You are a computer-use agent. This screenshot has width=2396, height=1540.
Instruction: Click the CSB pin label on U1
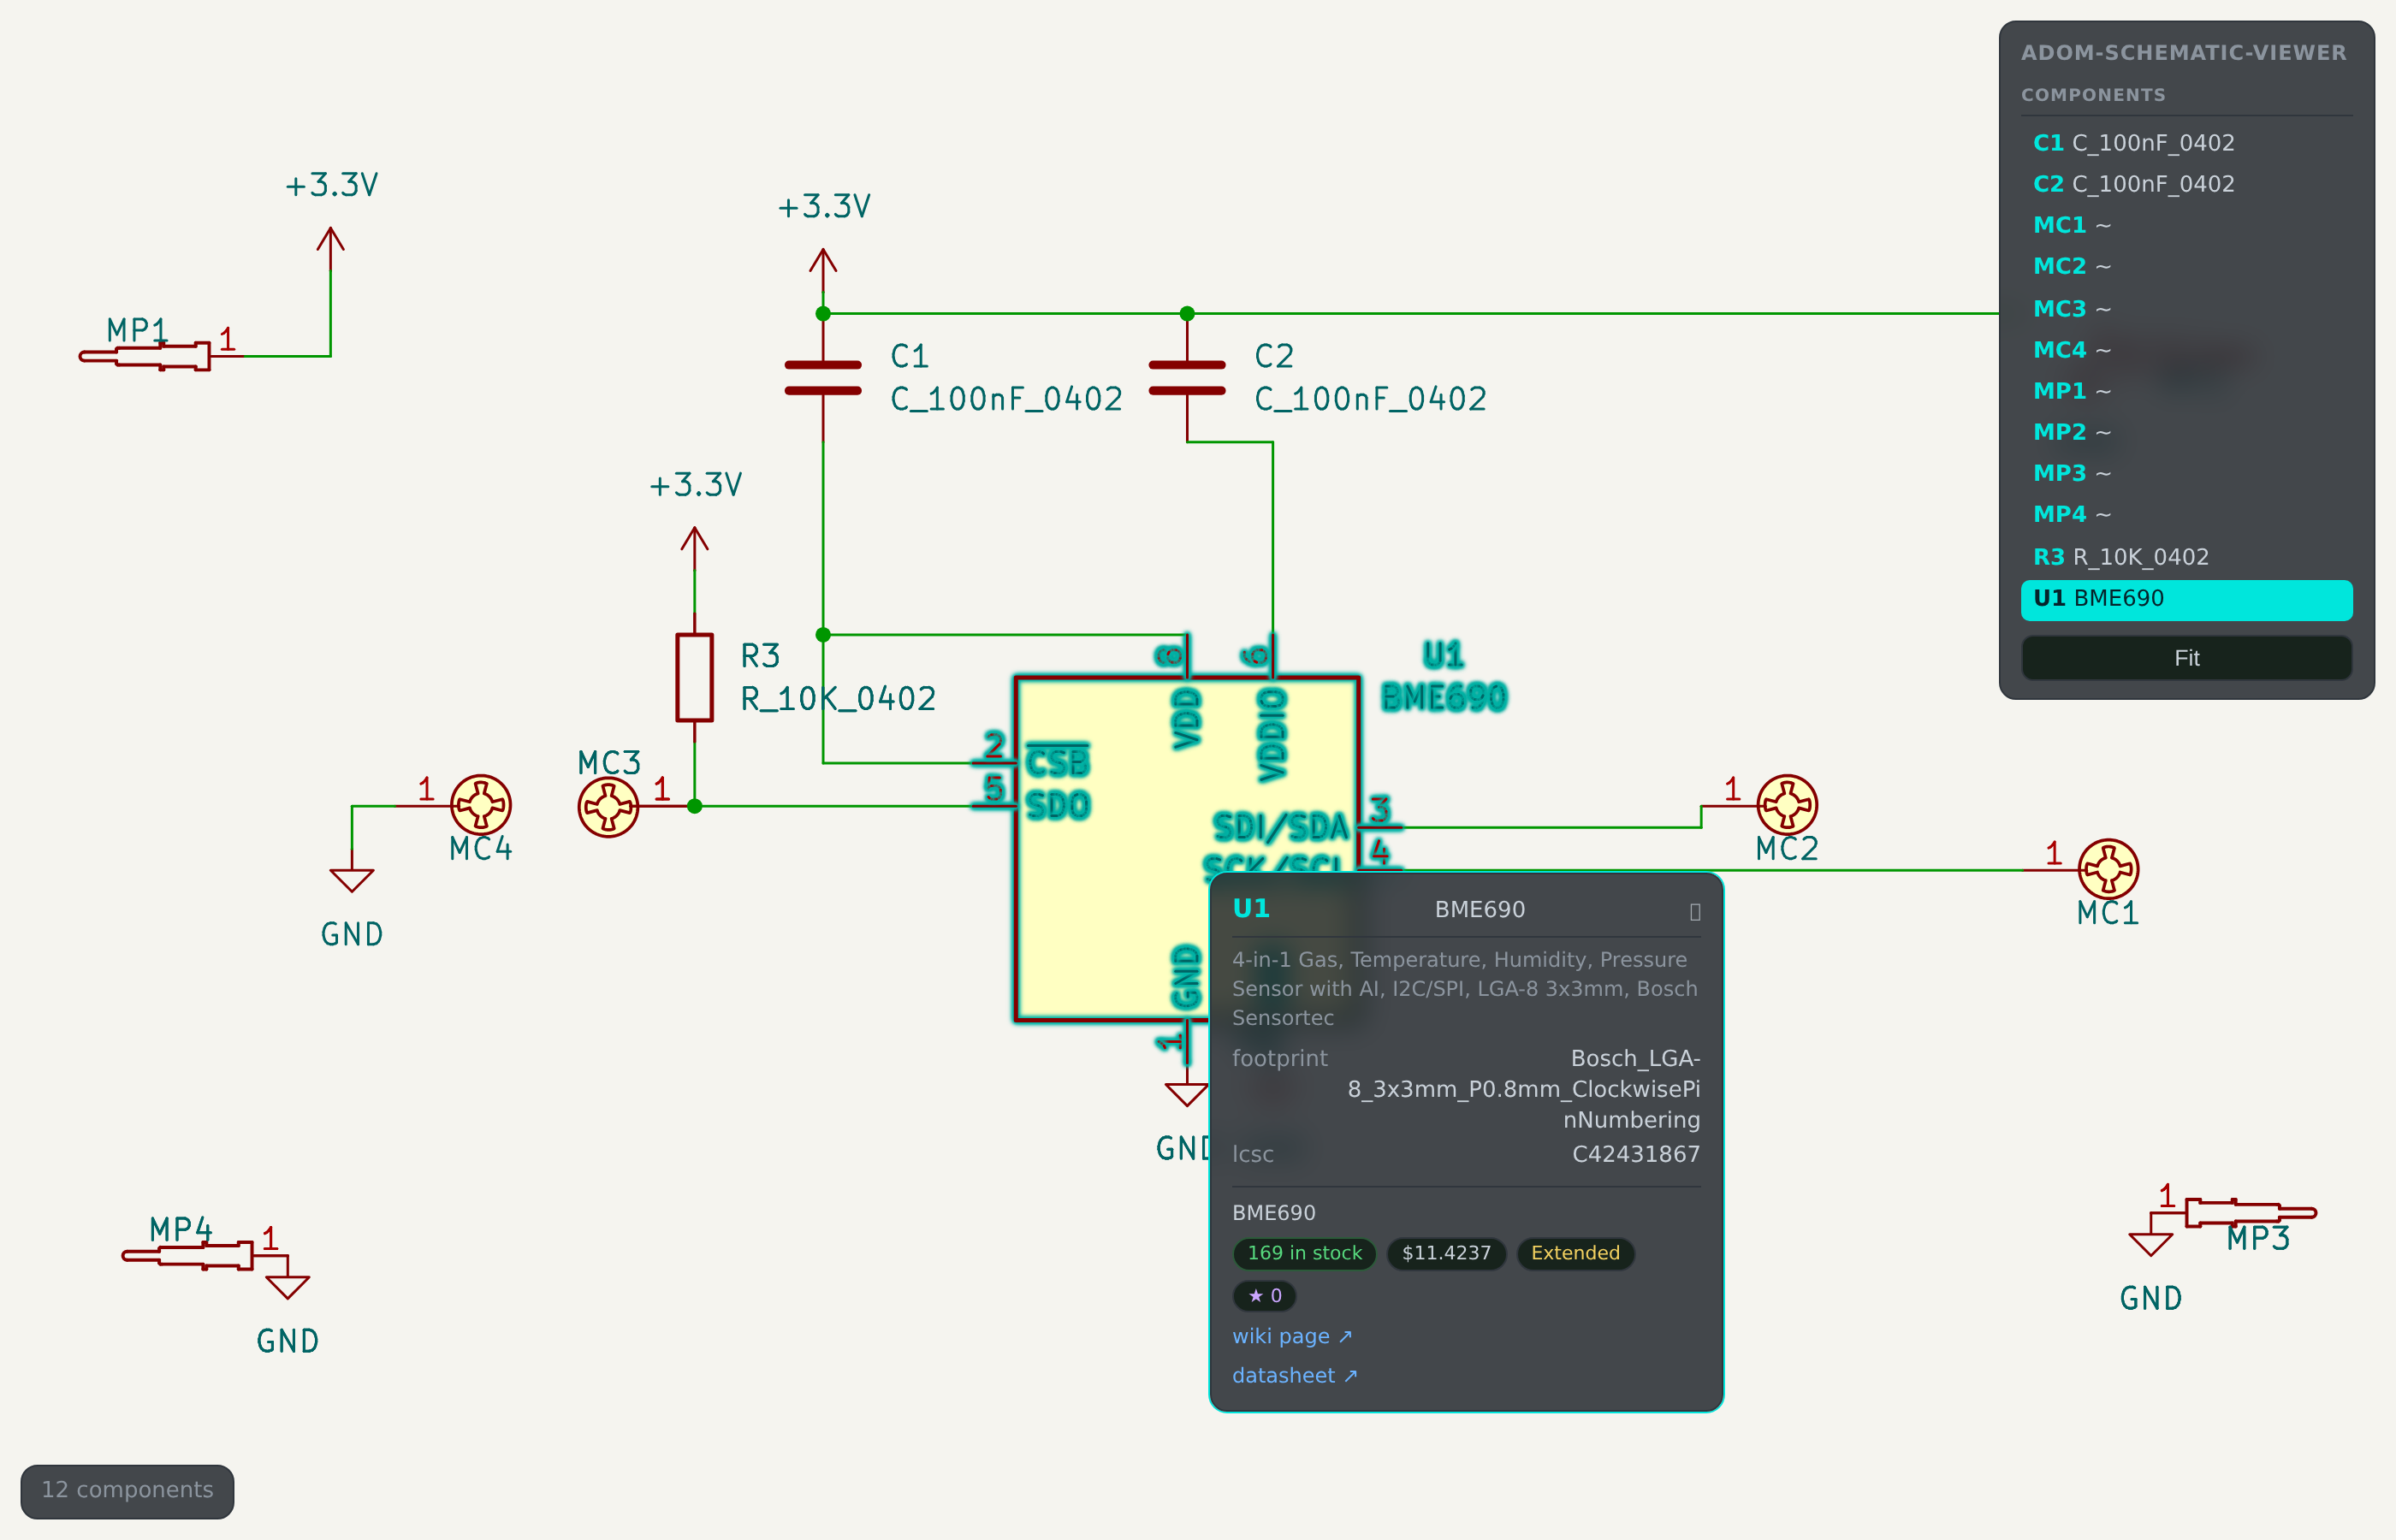[x=1057, y=763]
